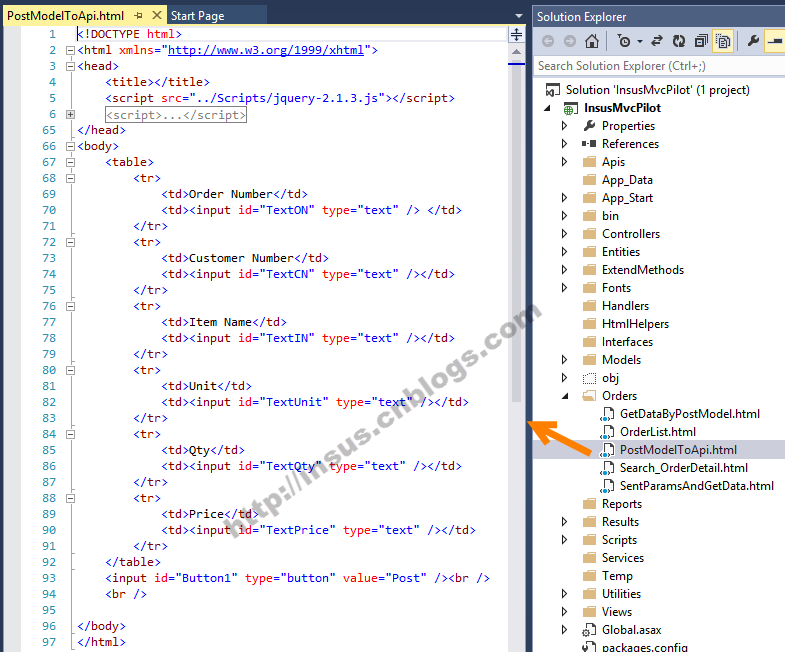Open the Pending Changes Filter clock icon
The width and height of the screenshot is (785, 652).
pos(624,41)
